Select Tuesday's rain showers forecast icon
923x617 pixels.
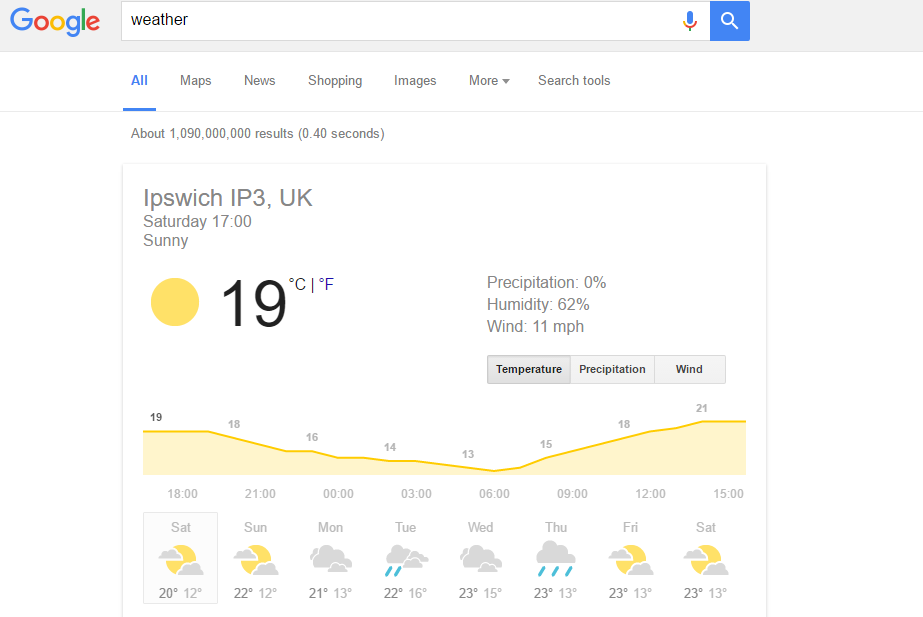pos(406,560)
